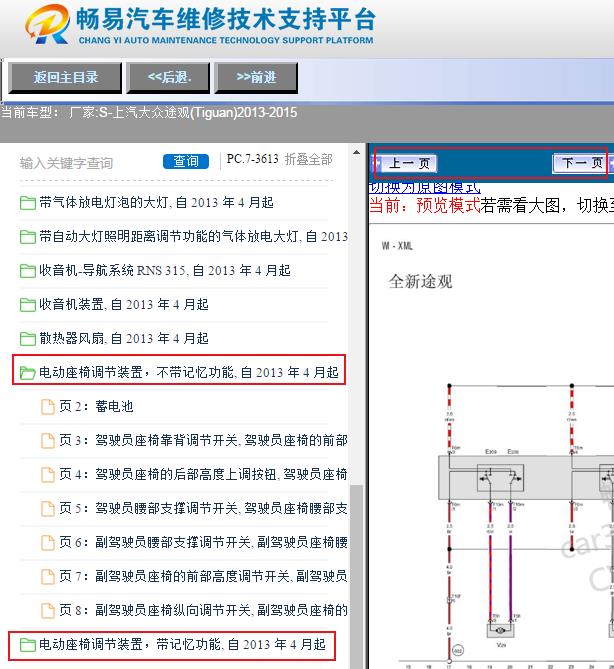Collapse the open folder icon for 不带记忆功能

[28, 373]
